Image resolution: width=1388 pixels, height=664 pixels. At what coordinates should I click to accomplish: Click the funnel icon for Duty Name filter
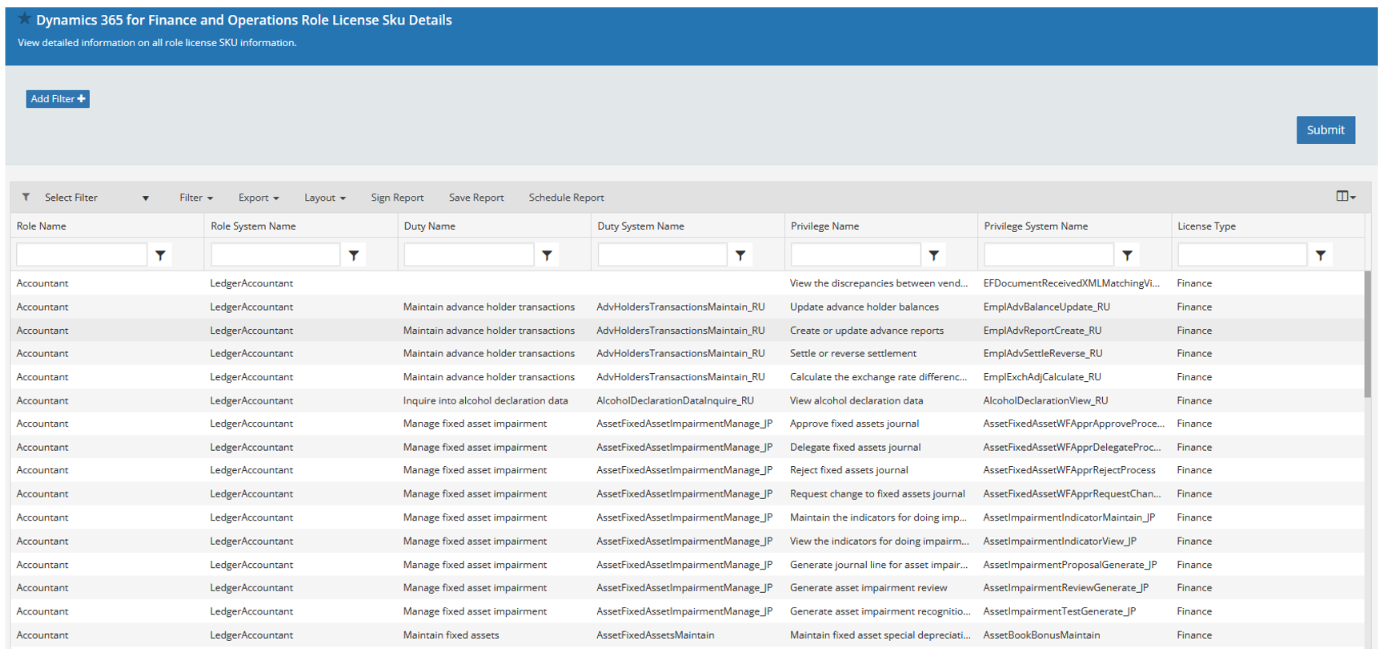[547, 256]
